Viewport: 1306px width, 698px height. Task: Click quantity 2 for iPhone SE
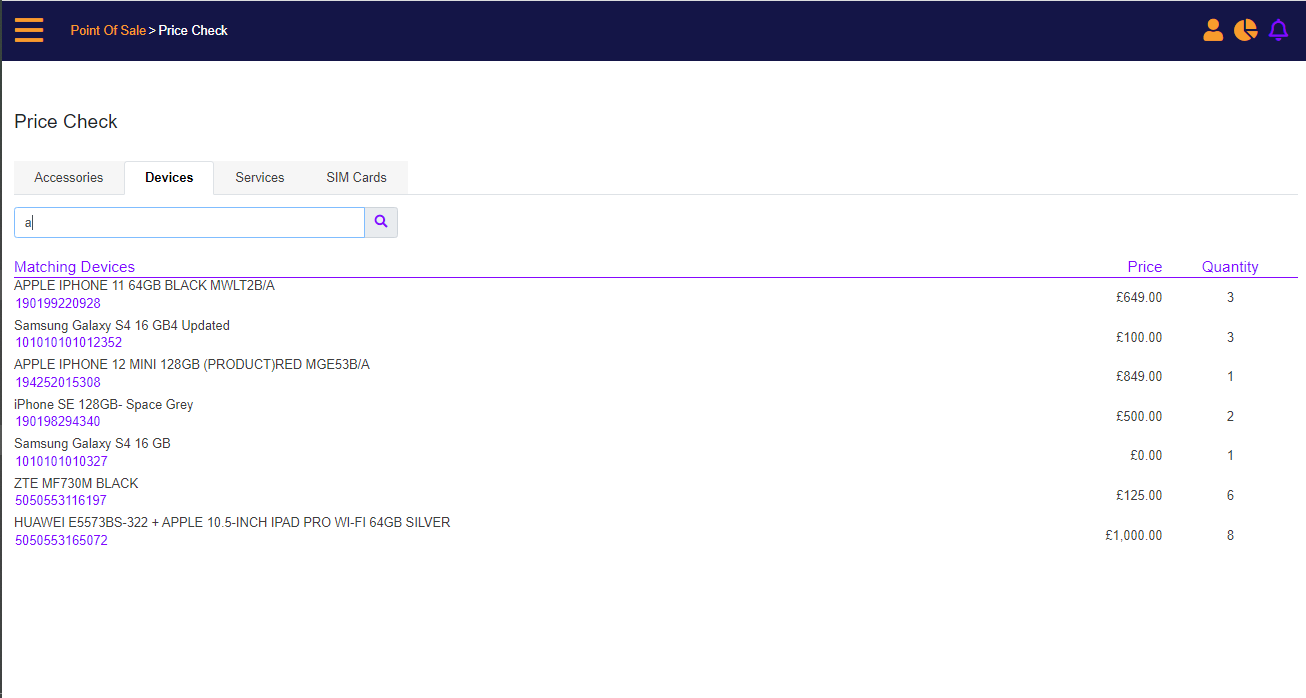tap(1230, 416)
